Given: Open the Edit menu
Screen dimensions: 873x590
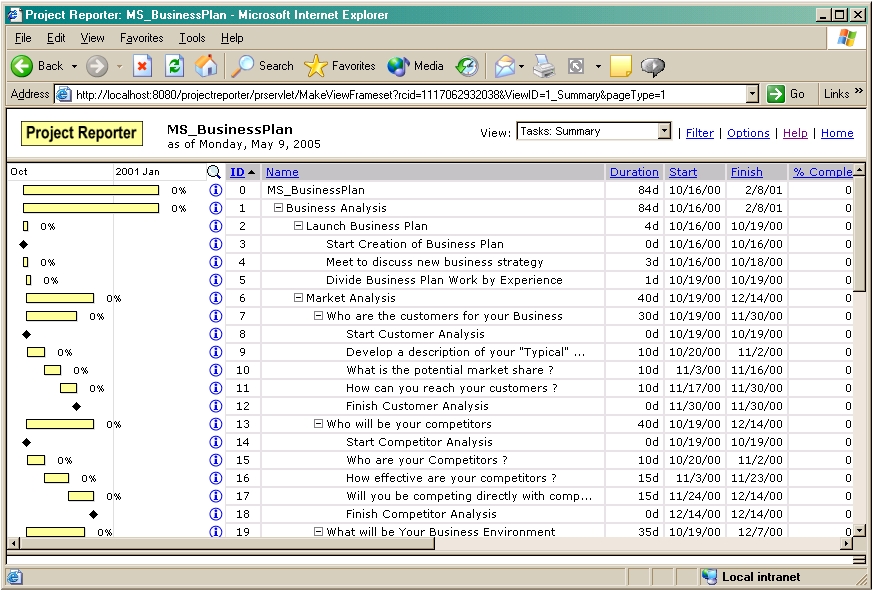Looking at the screenshot, I should point(56,38).
